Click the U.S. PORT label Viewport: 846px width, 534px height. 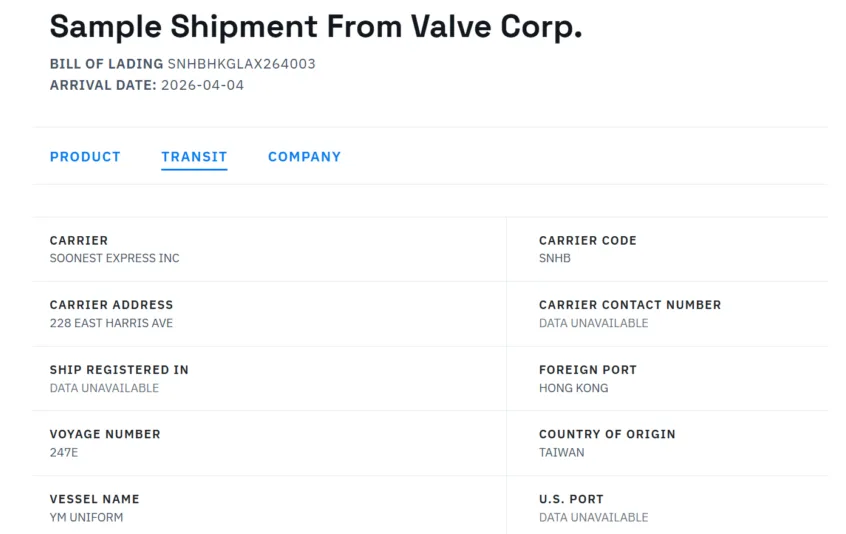[x=571, y=499]
